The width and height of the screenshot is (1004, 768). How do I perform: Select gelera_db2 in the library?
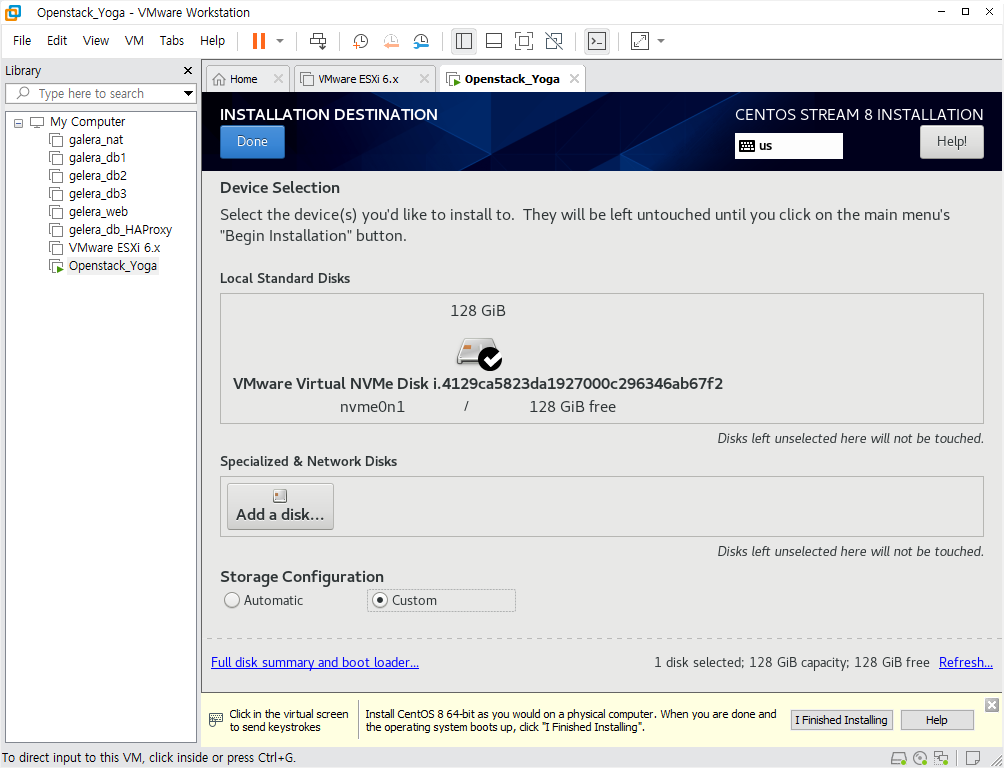pyautogui.click(x=97, y=176)
